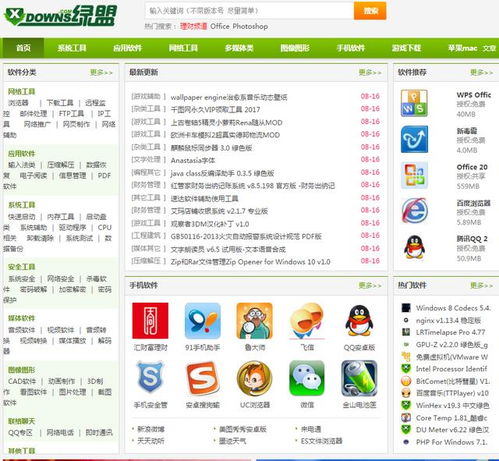
Task: Click the Sogou orange S icon
Action: (202, 378)
